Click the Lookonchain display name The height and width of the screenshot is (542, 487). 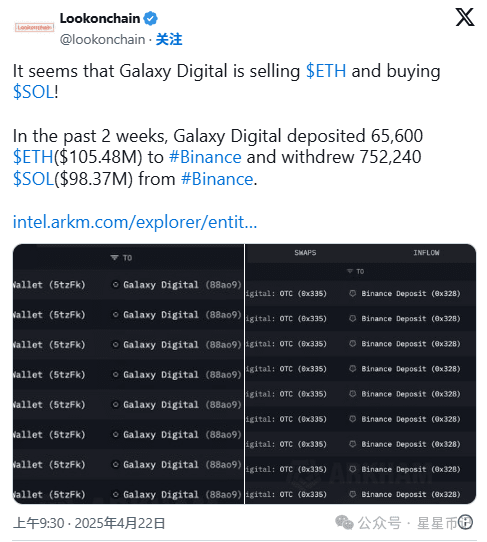click(x=100, y=18)
